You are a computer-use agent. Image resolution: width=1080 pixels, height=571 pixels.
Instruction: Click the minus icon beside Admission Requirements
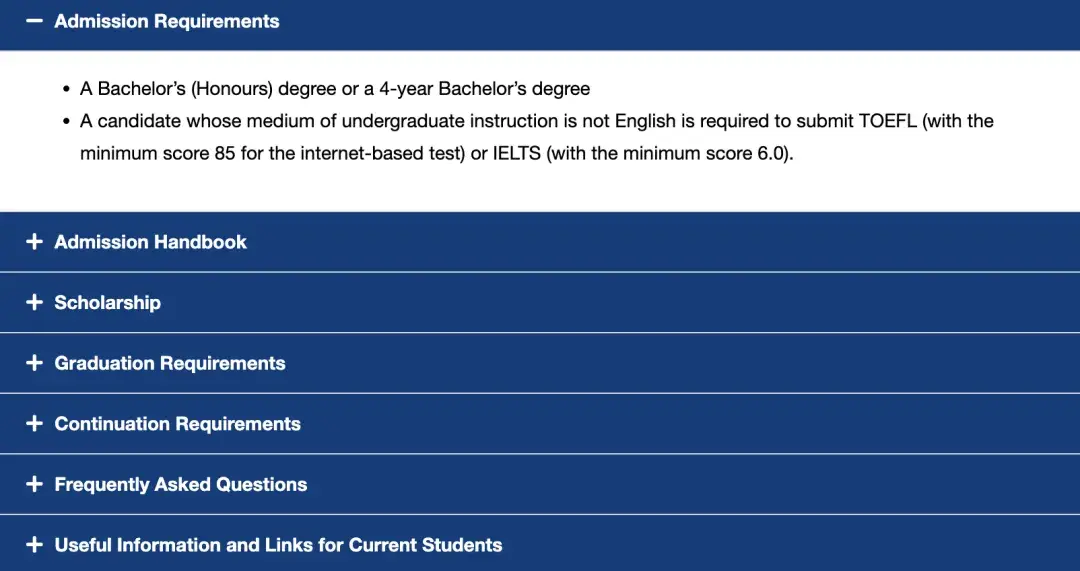pos(34,21)
